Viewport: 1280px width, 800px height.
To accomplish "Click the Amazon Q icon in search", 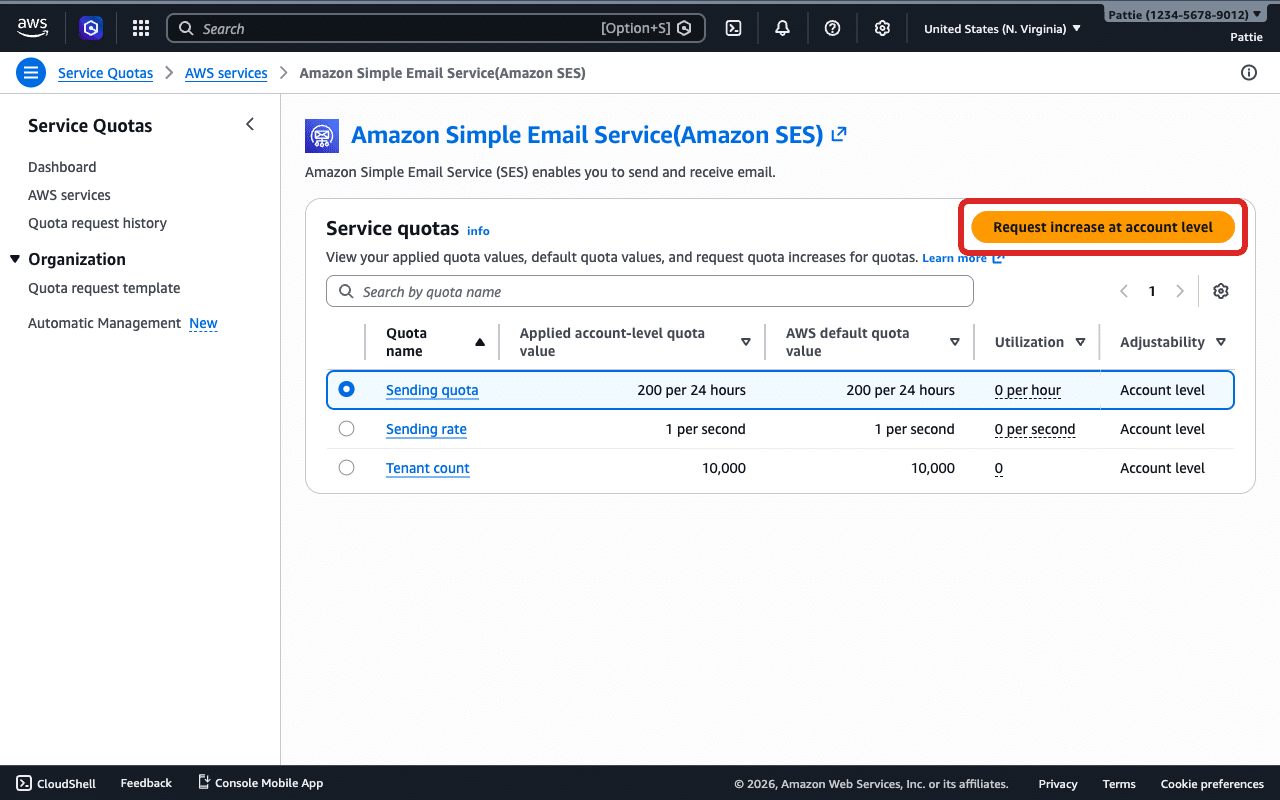I will click(684, 28).
